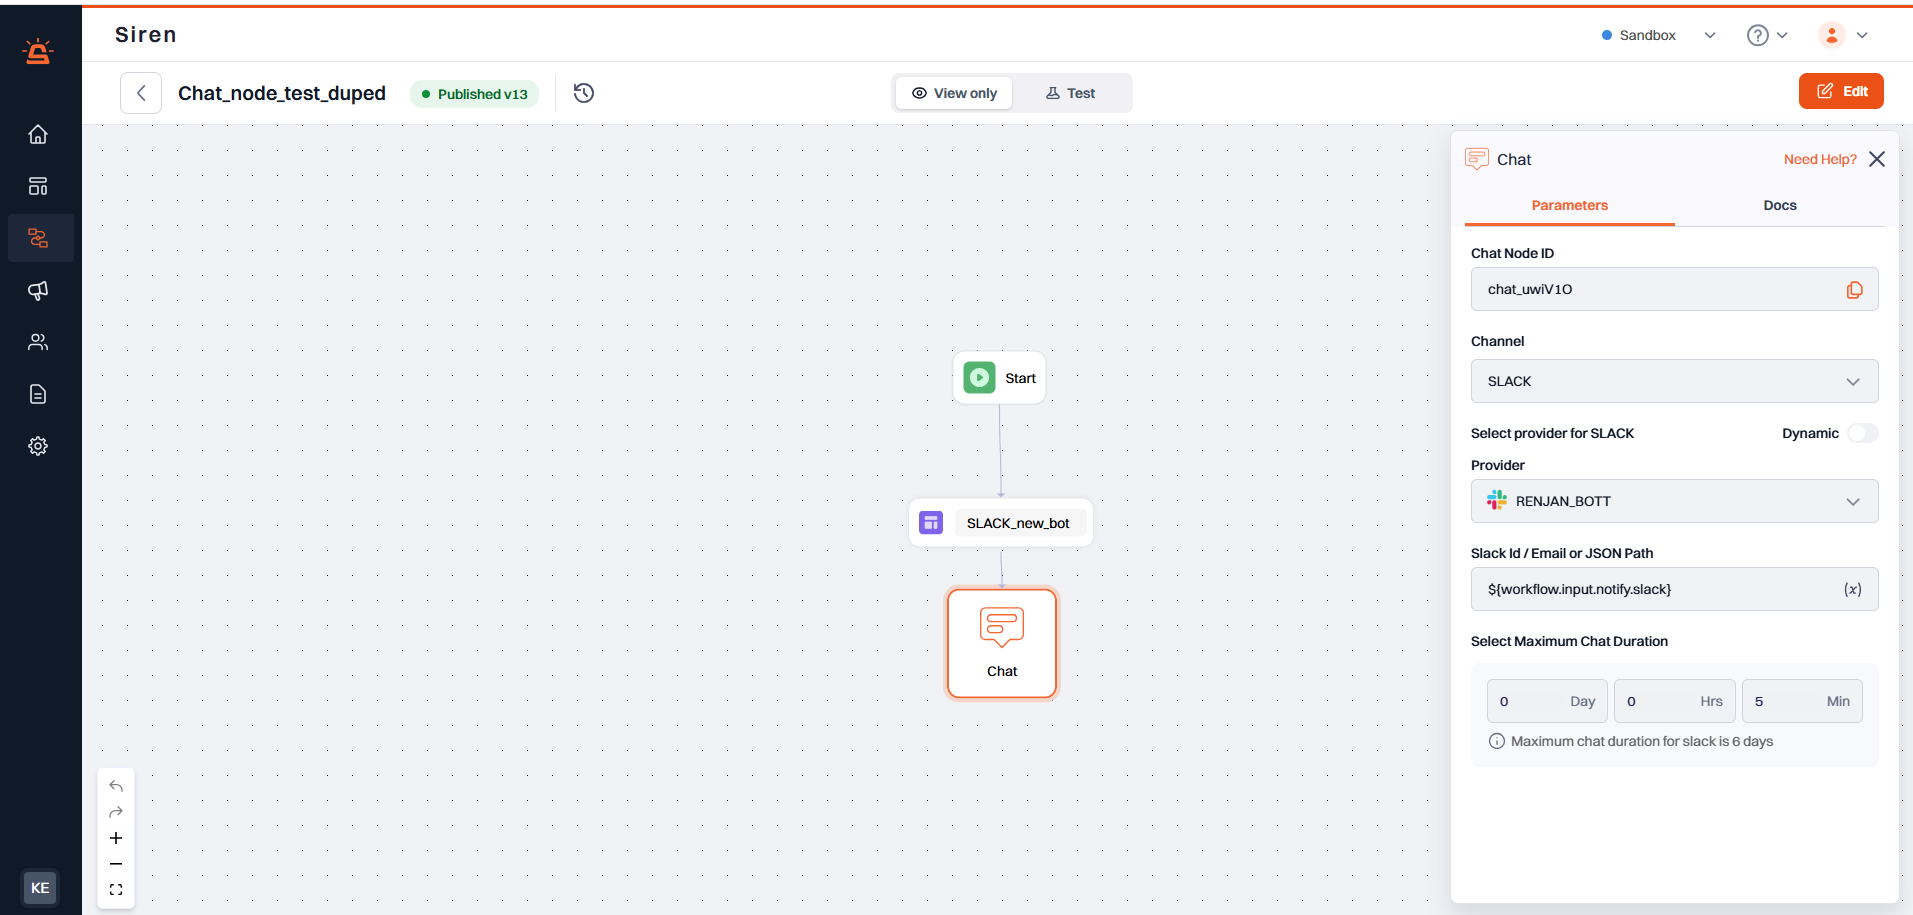This screenshot has height=915, width=1913.
Task: Close the Chat parameters panel
Action: tap(1877, 159)
